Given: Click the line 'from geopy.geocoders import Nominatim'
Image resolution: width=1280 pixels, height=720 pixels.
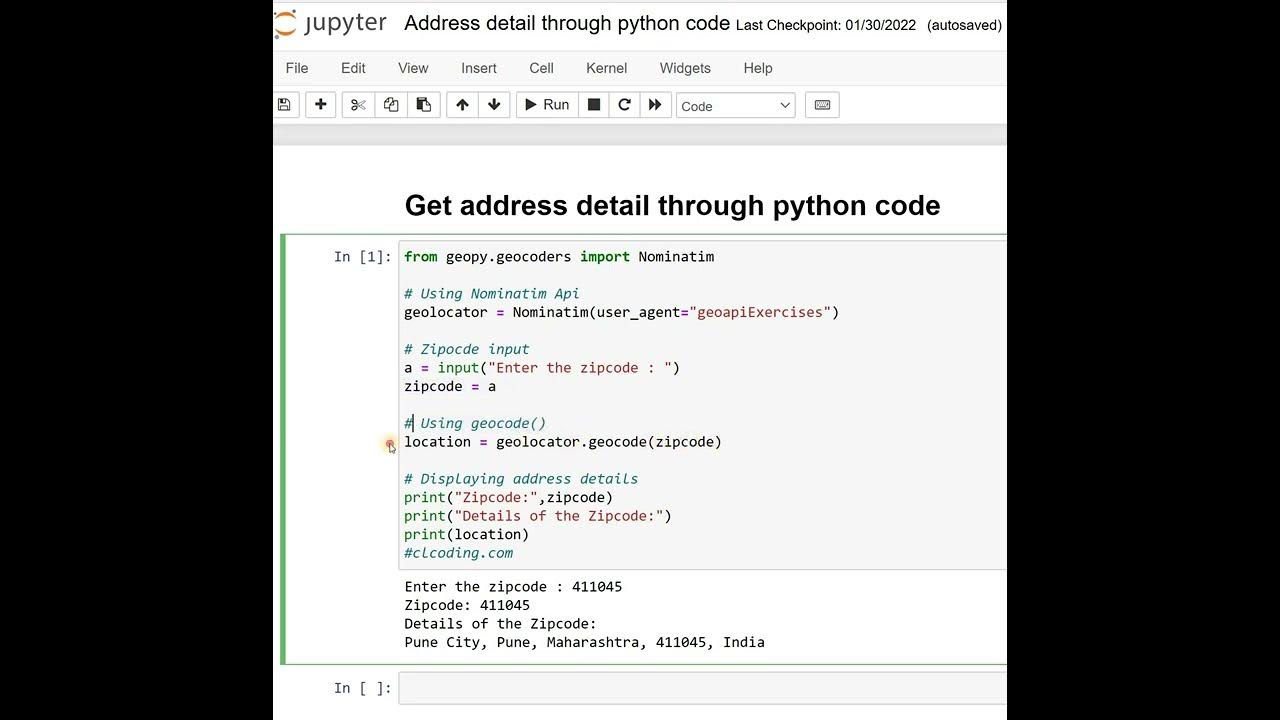Looking at the screenshot, I should pyautogui.click(x=559, y=257).
